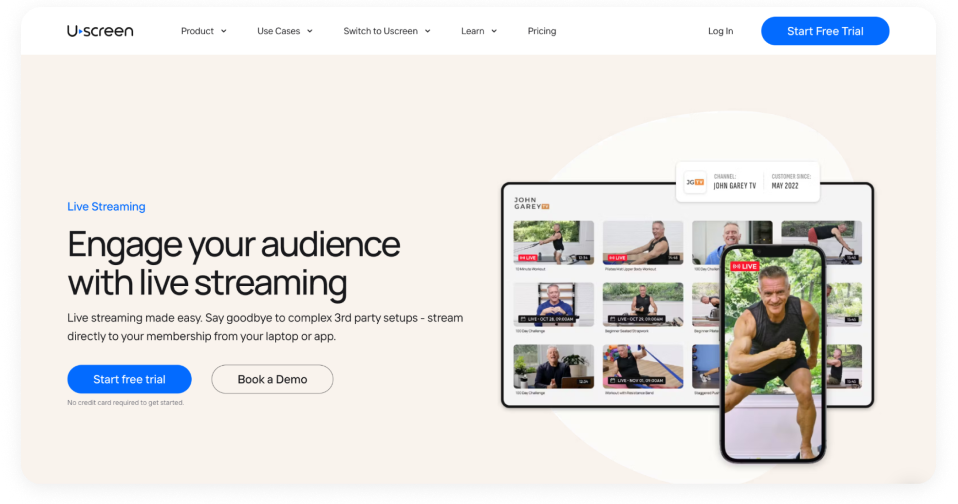Click the Book a Demo button
Screen dimensions: 958x504
tap(272, 379)
